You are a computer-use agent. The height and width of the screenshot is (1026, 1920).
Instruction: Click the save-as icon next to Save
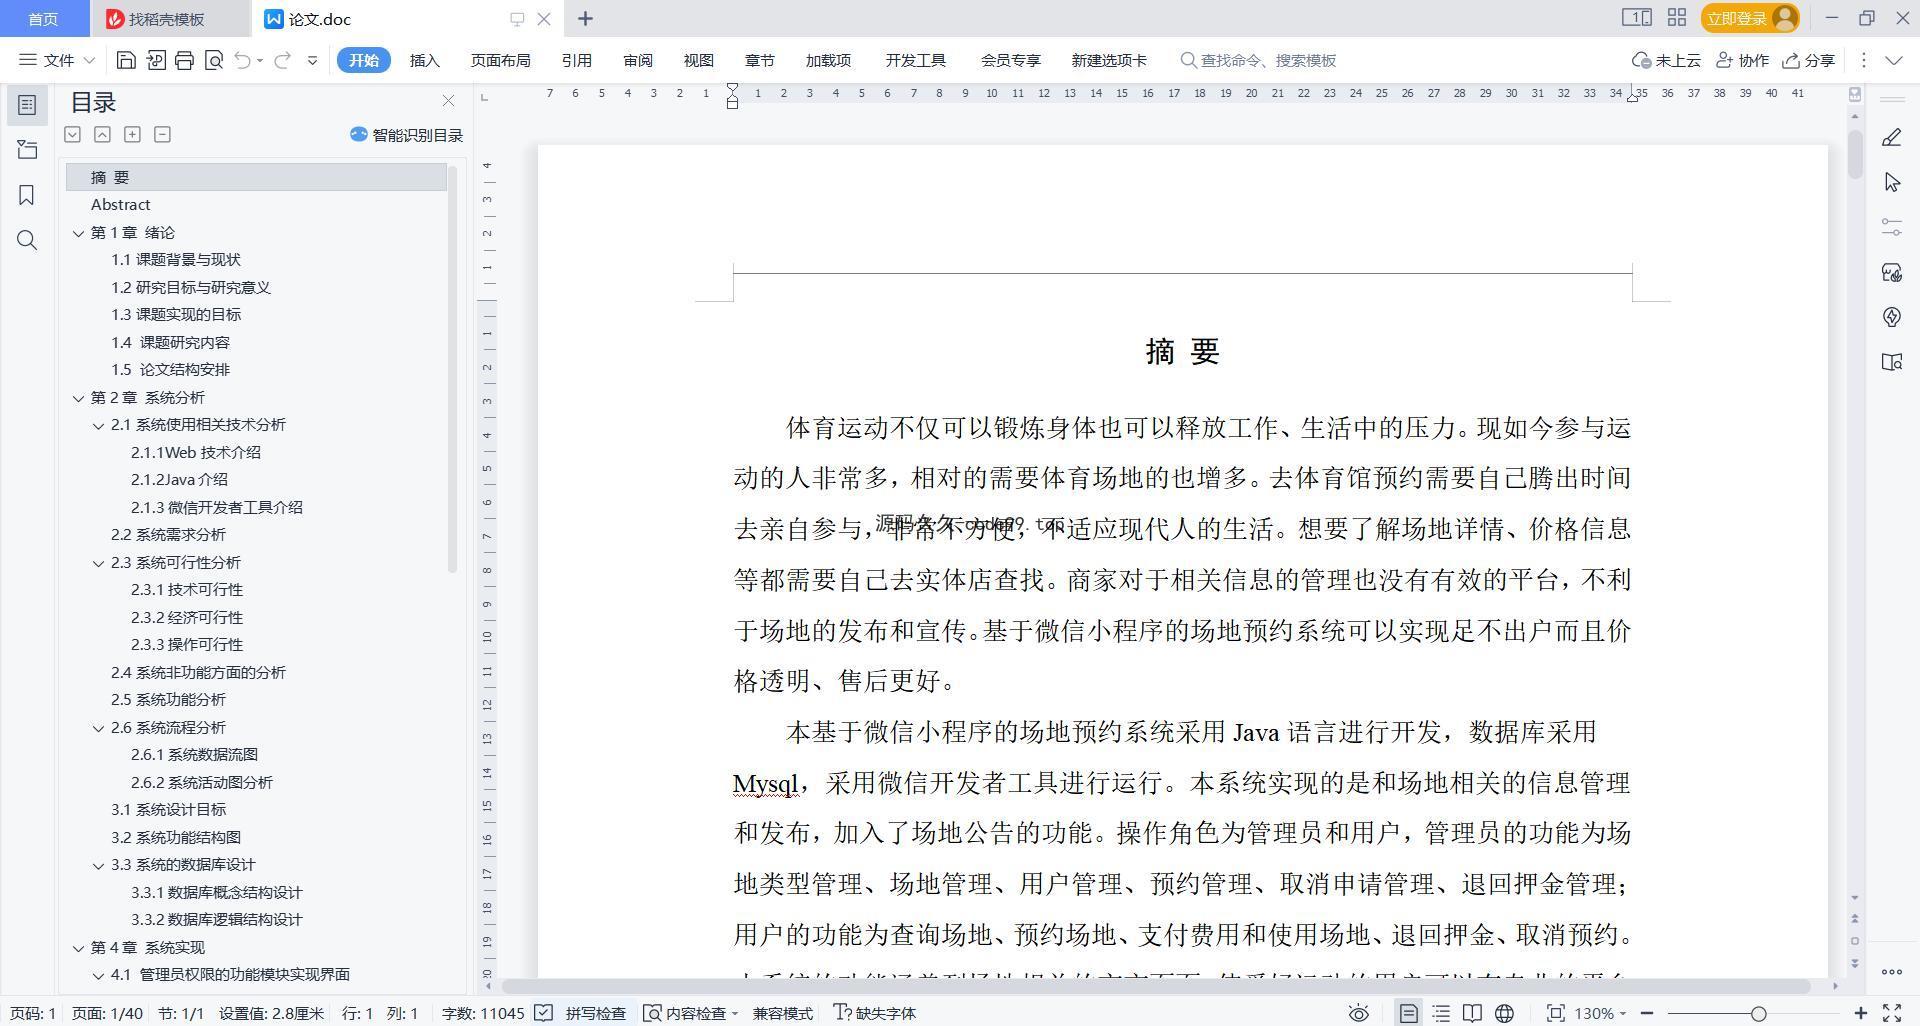[155, 60]
